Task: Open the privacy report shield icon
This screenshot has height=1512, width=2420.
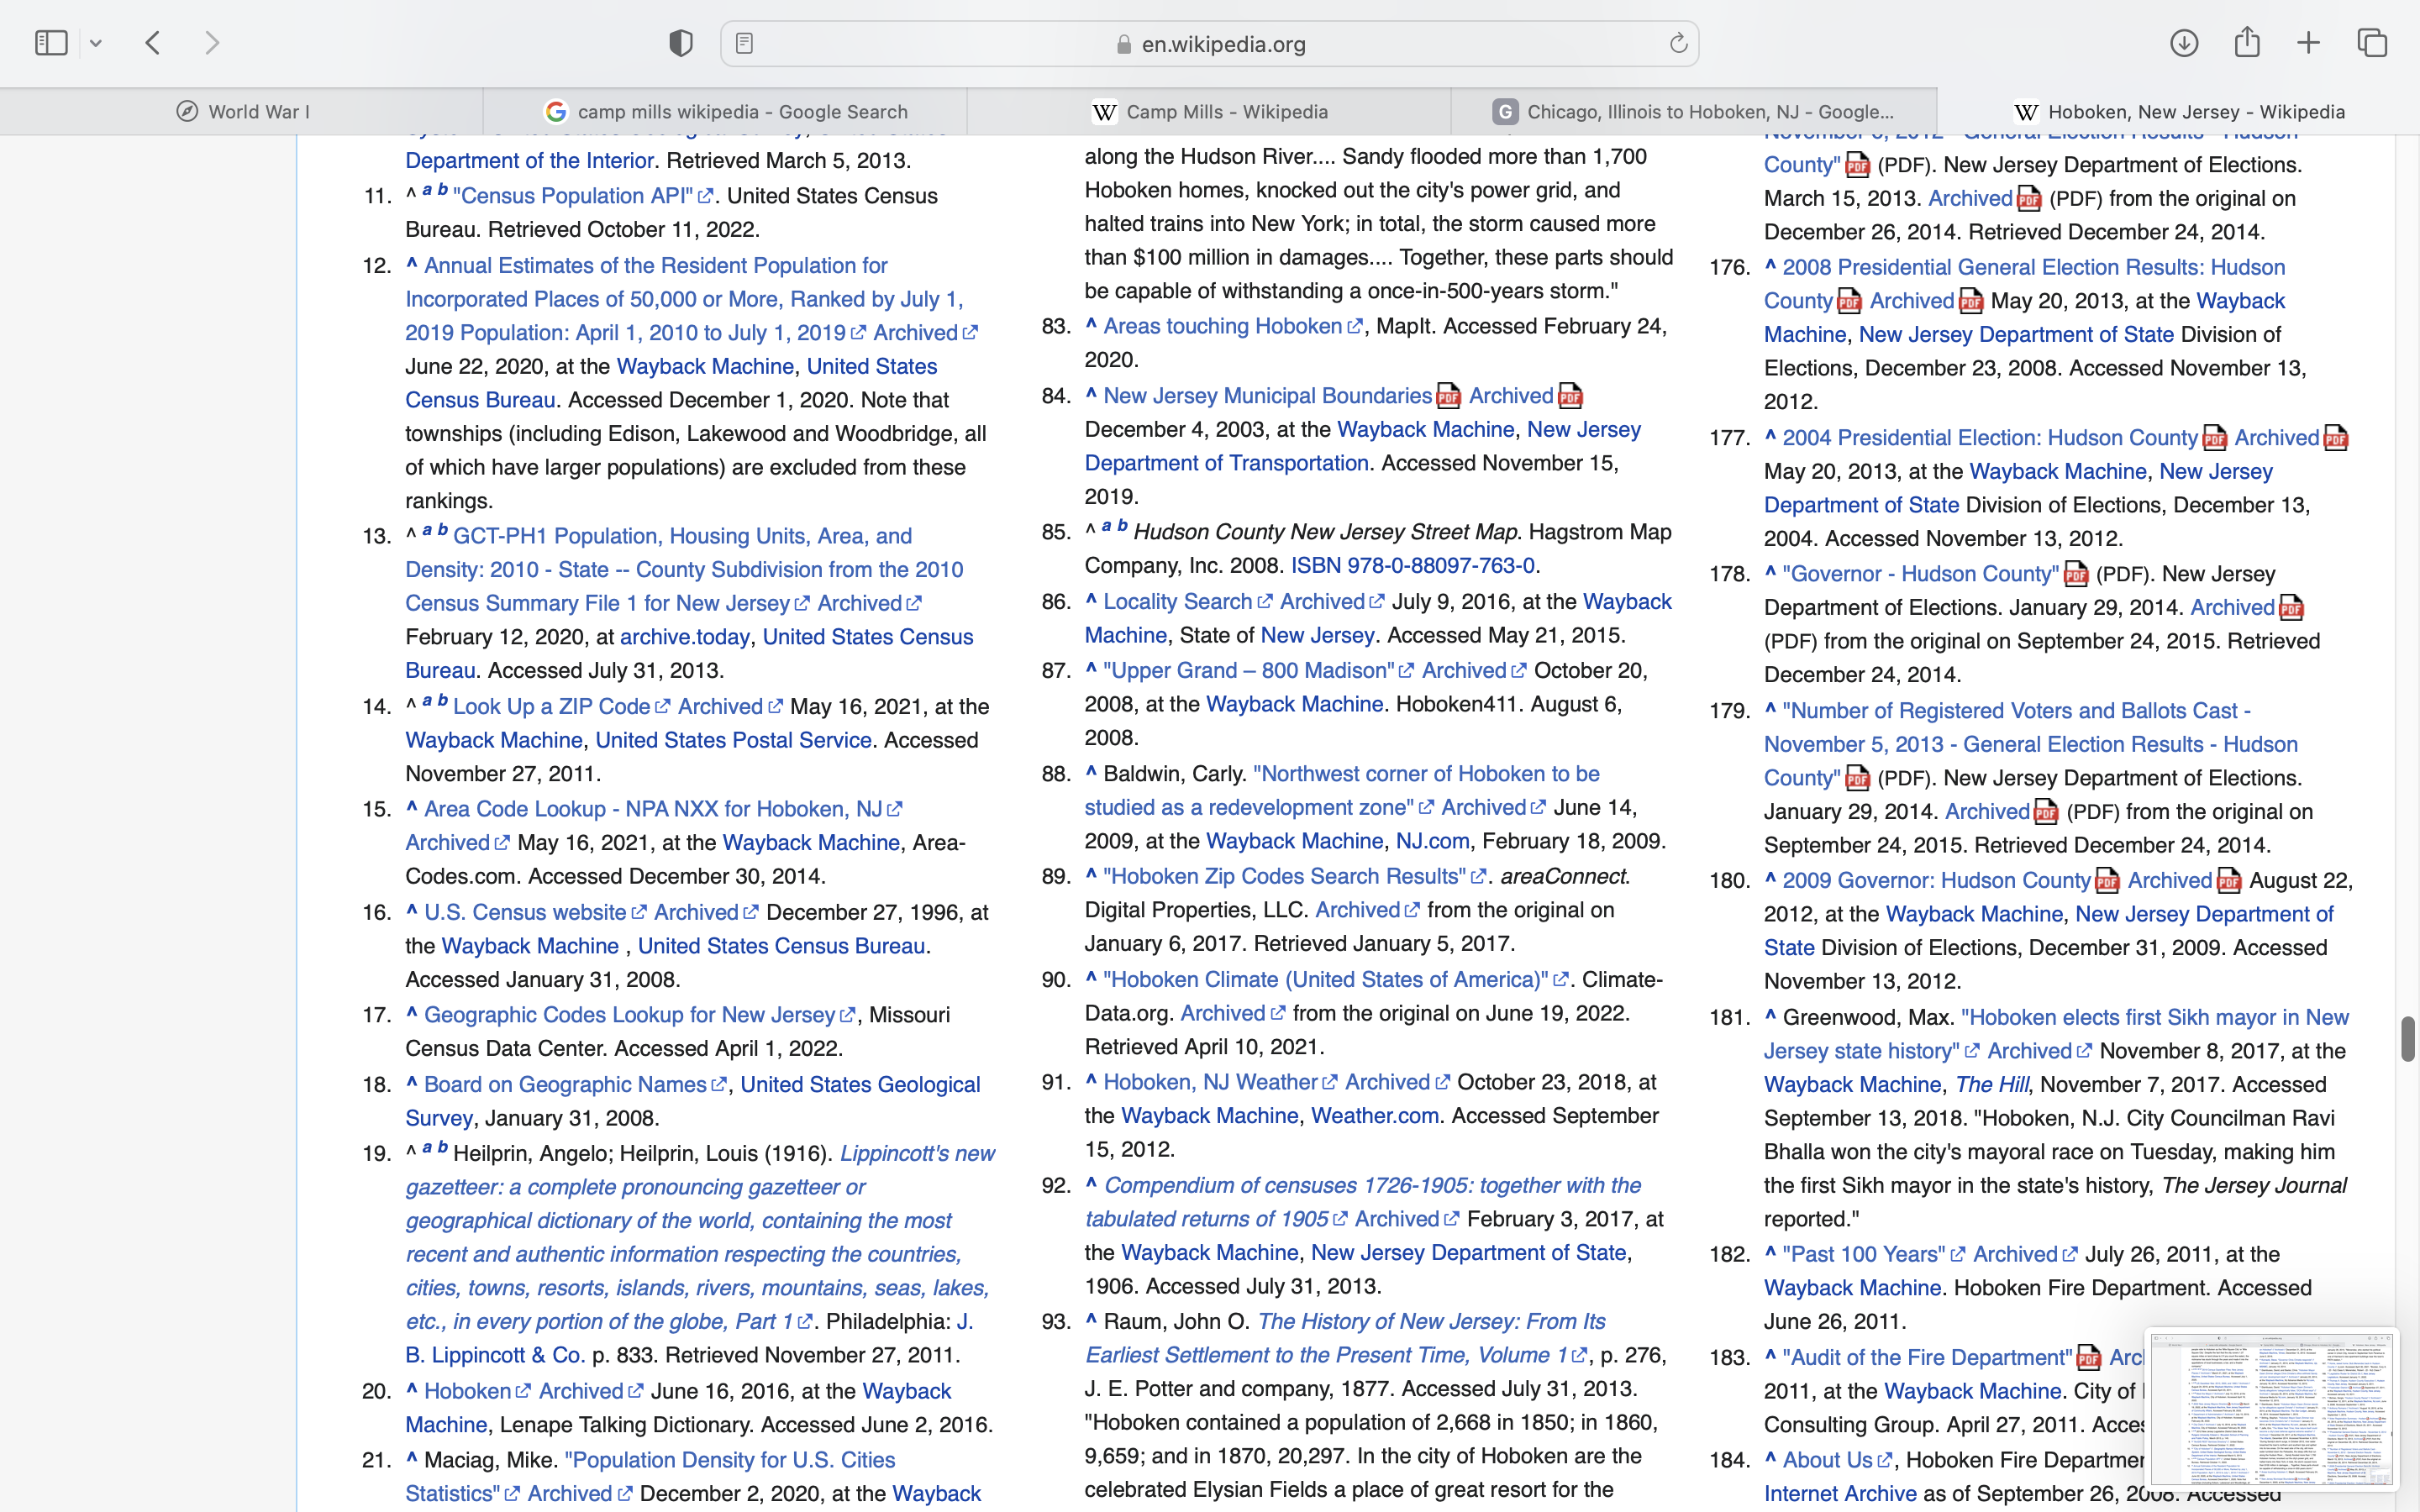Action: [681, 43]
